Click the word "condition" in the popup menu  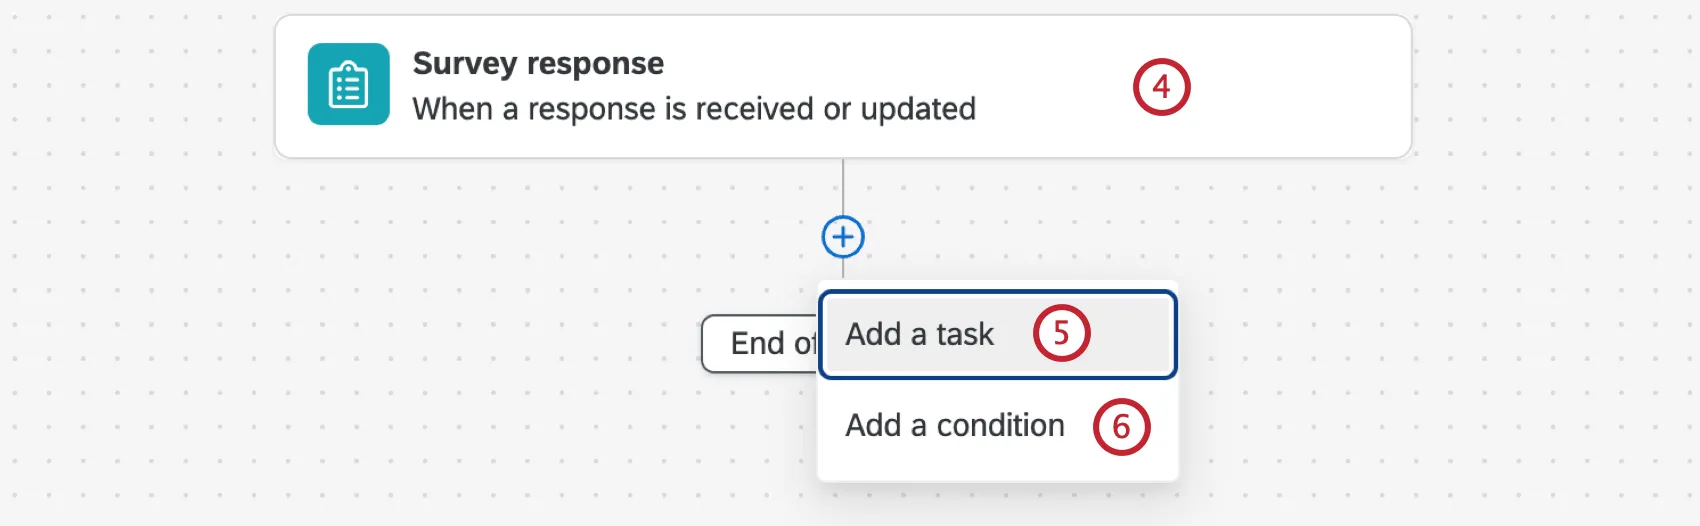(1000, 426)
